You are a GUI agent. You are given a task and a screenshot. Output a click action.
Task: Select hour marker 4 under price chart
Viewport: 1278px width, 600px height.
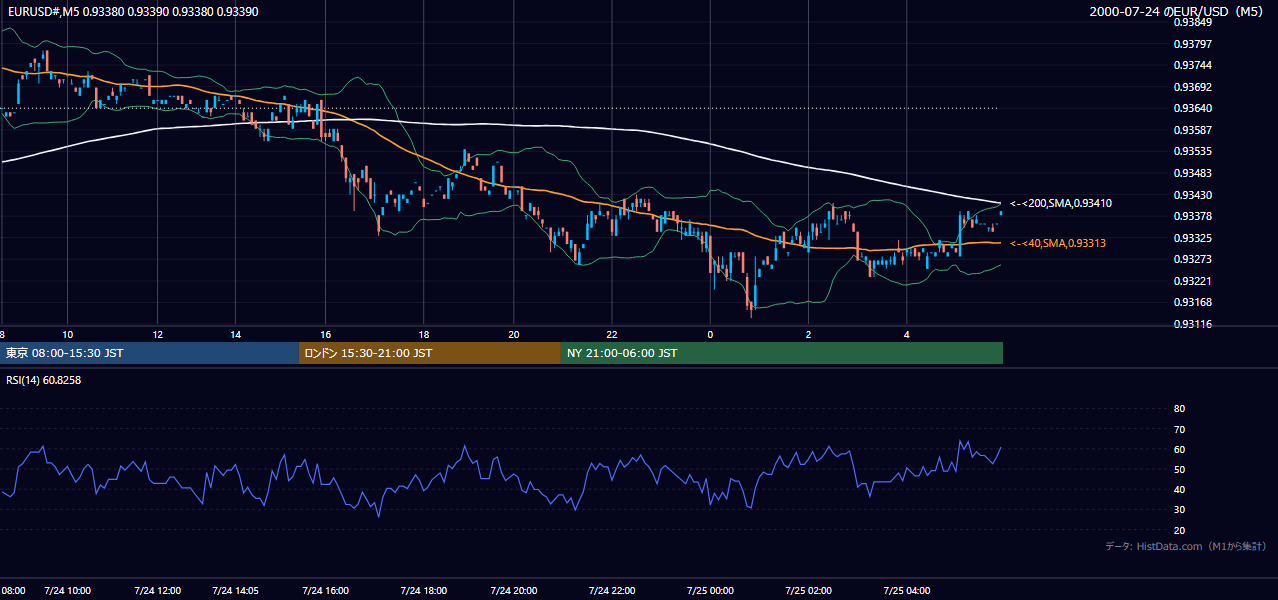click(x=907, y=334)
